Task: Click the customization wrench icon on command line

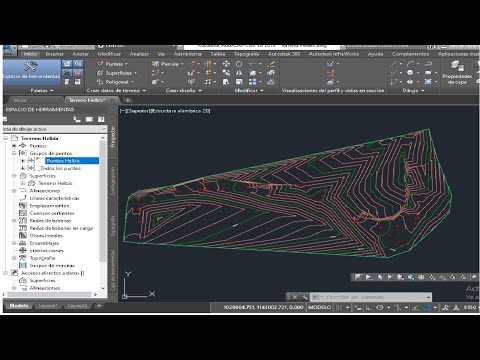Action: (x=304, y=297)
